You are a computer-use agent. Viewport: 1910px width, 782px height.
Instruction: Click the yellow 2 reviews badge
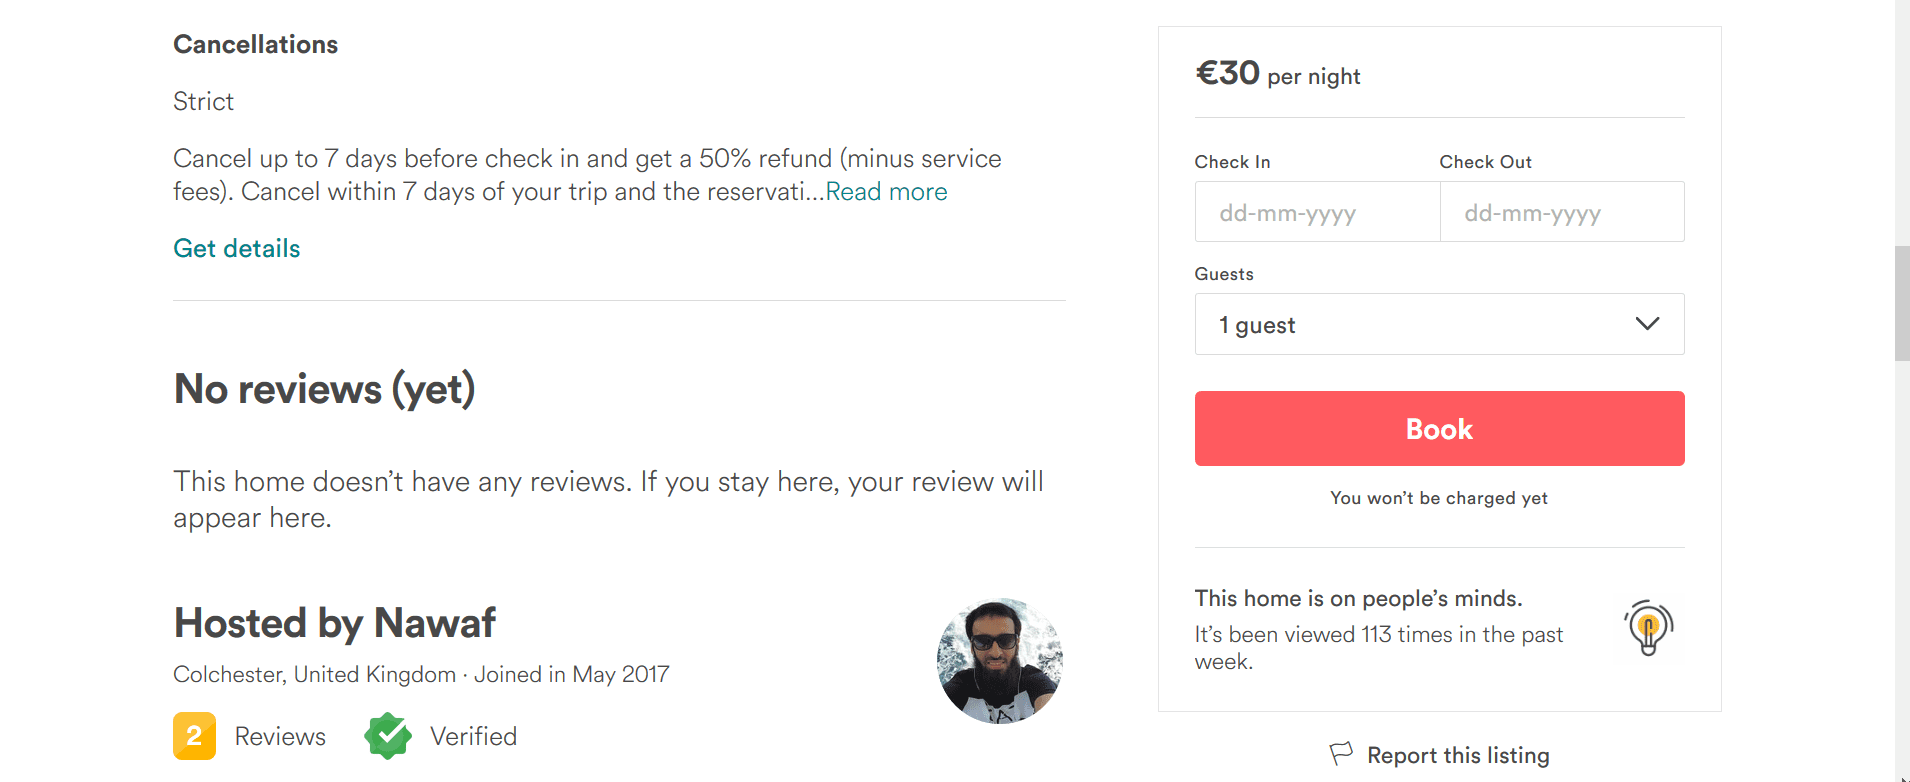pyautogui.click(x=194, y=736)
